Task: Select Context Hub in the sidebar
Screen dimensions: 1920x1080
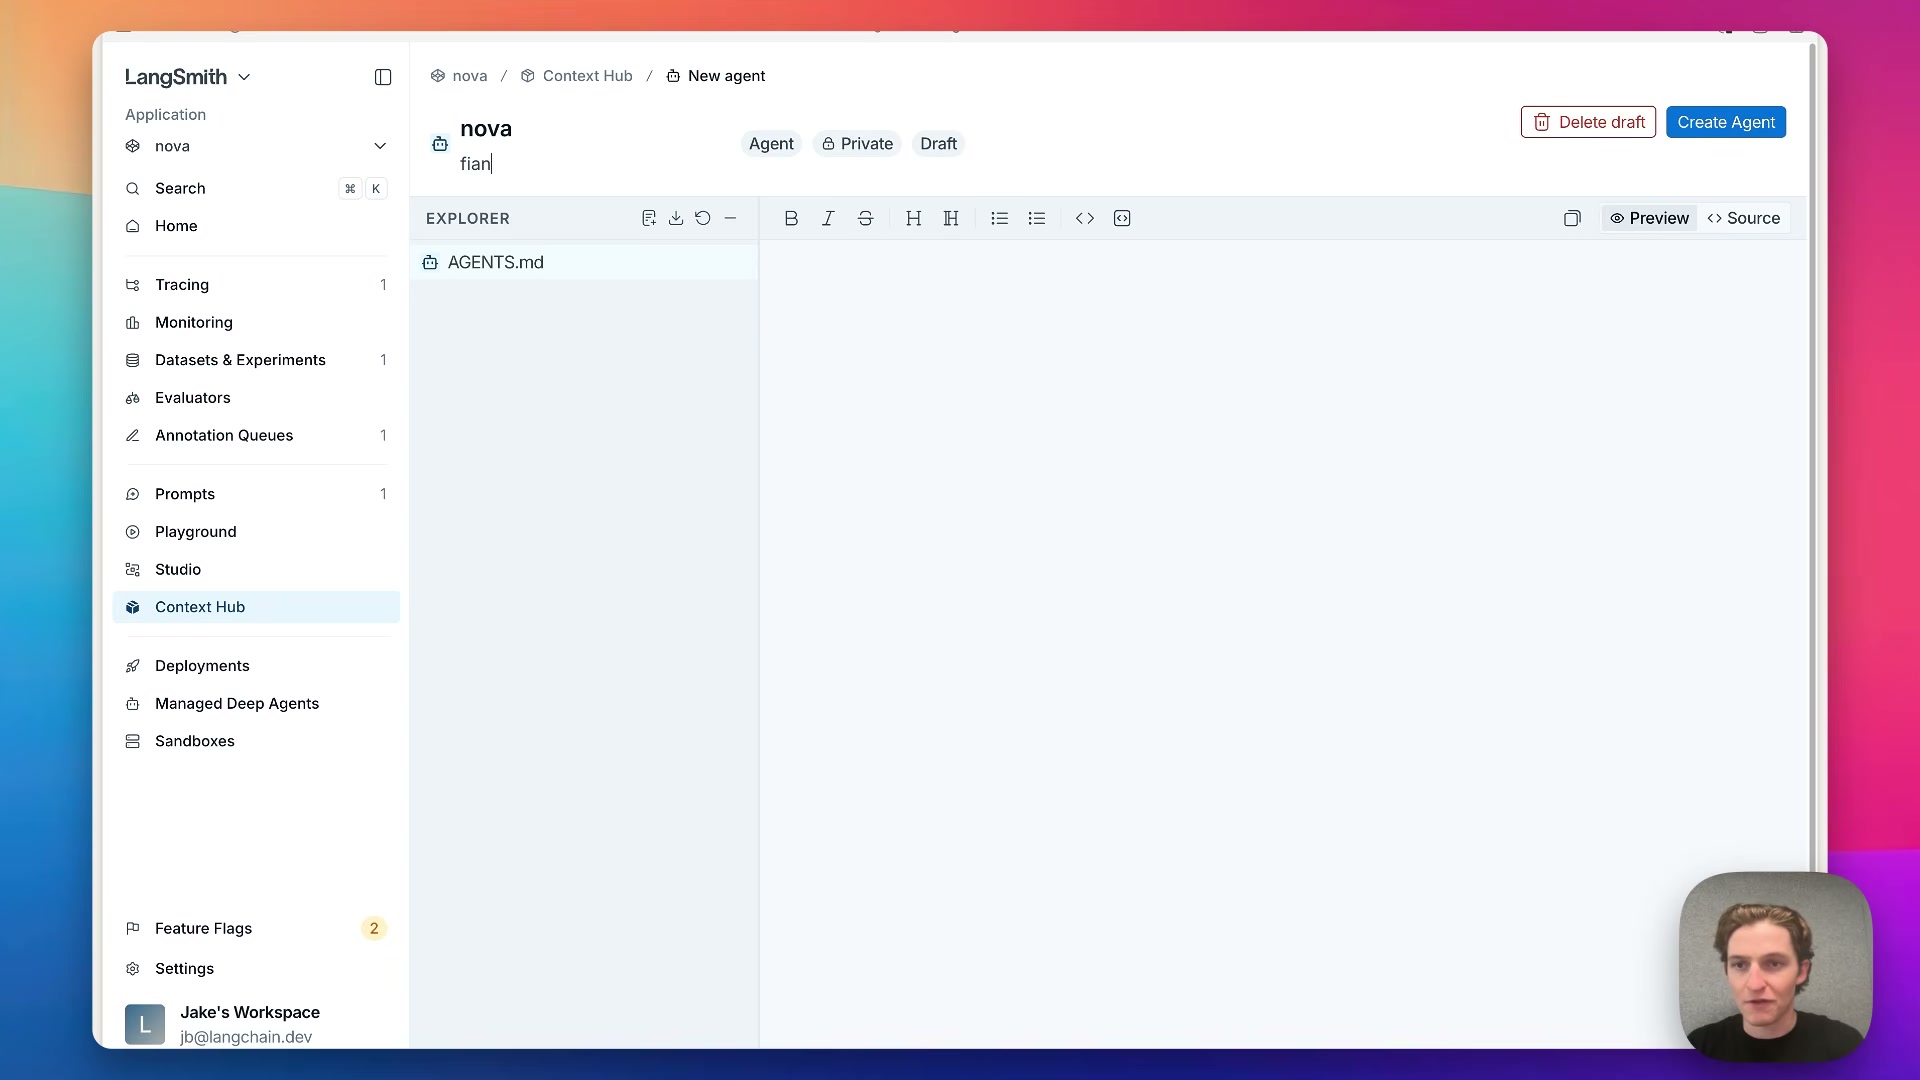Action: pyautogui.click(x=256, y=607)
